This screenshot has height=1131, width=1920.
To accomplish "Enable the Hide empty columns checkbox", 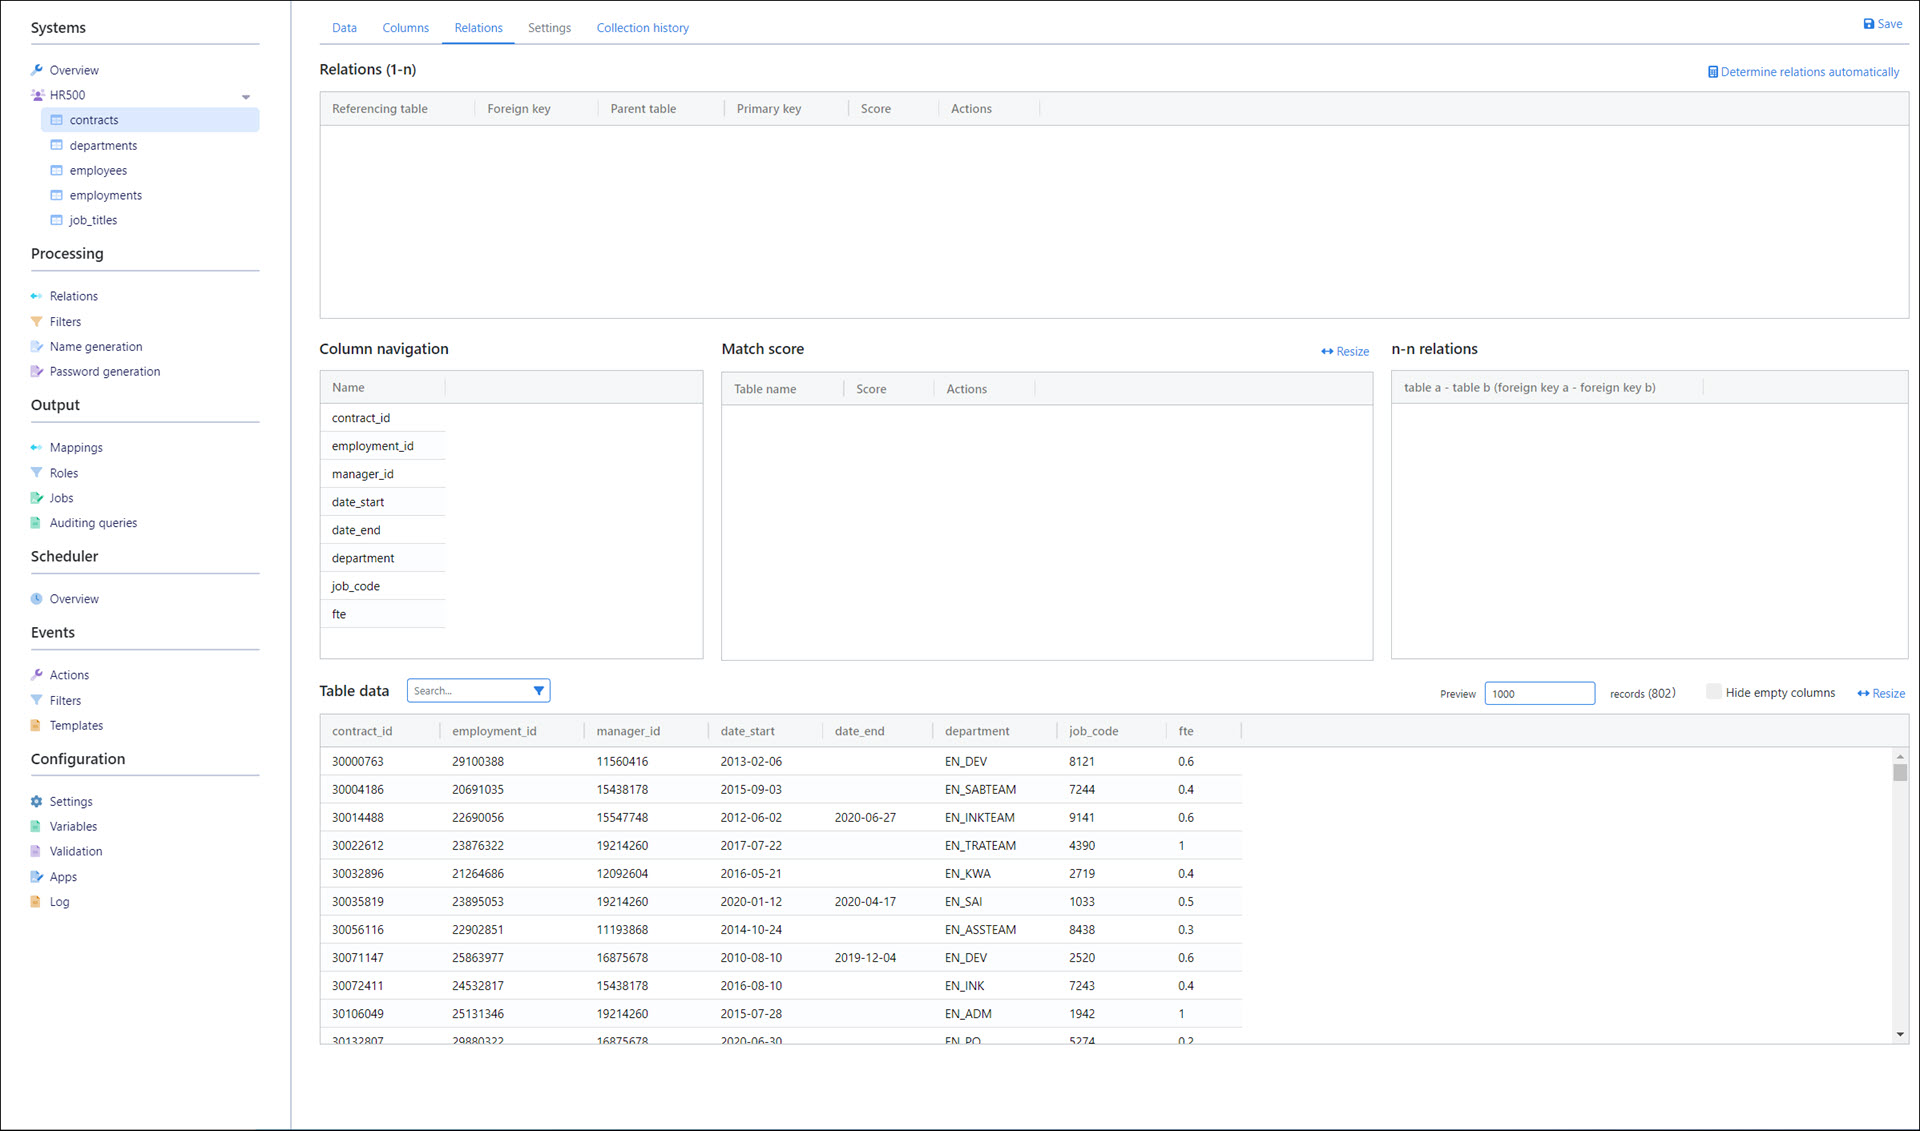I will (1713, 692).
